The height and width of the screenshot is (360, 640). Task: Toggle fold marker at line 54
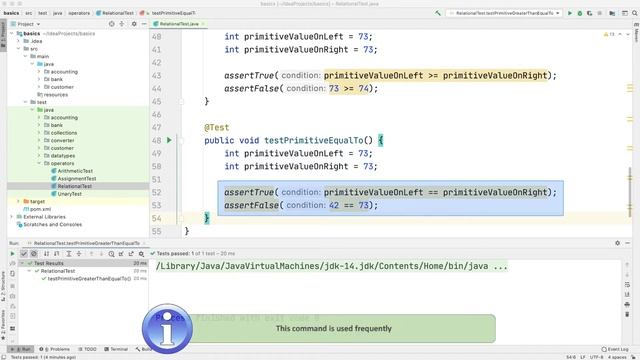(x=182, y=218)
